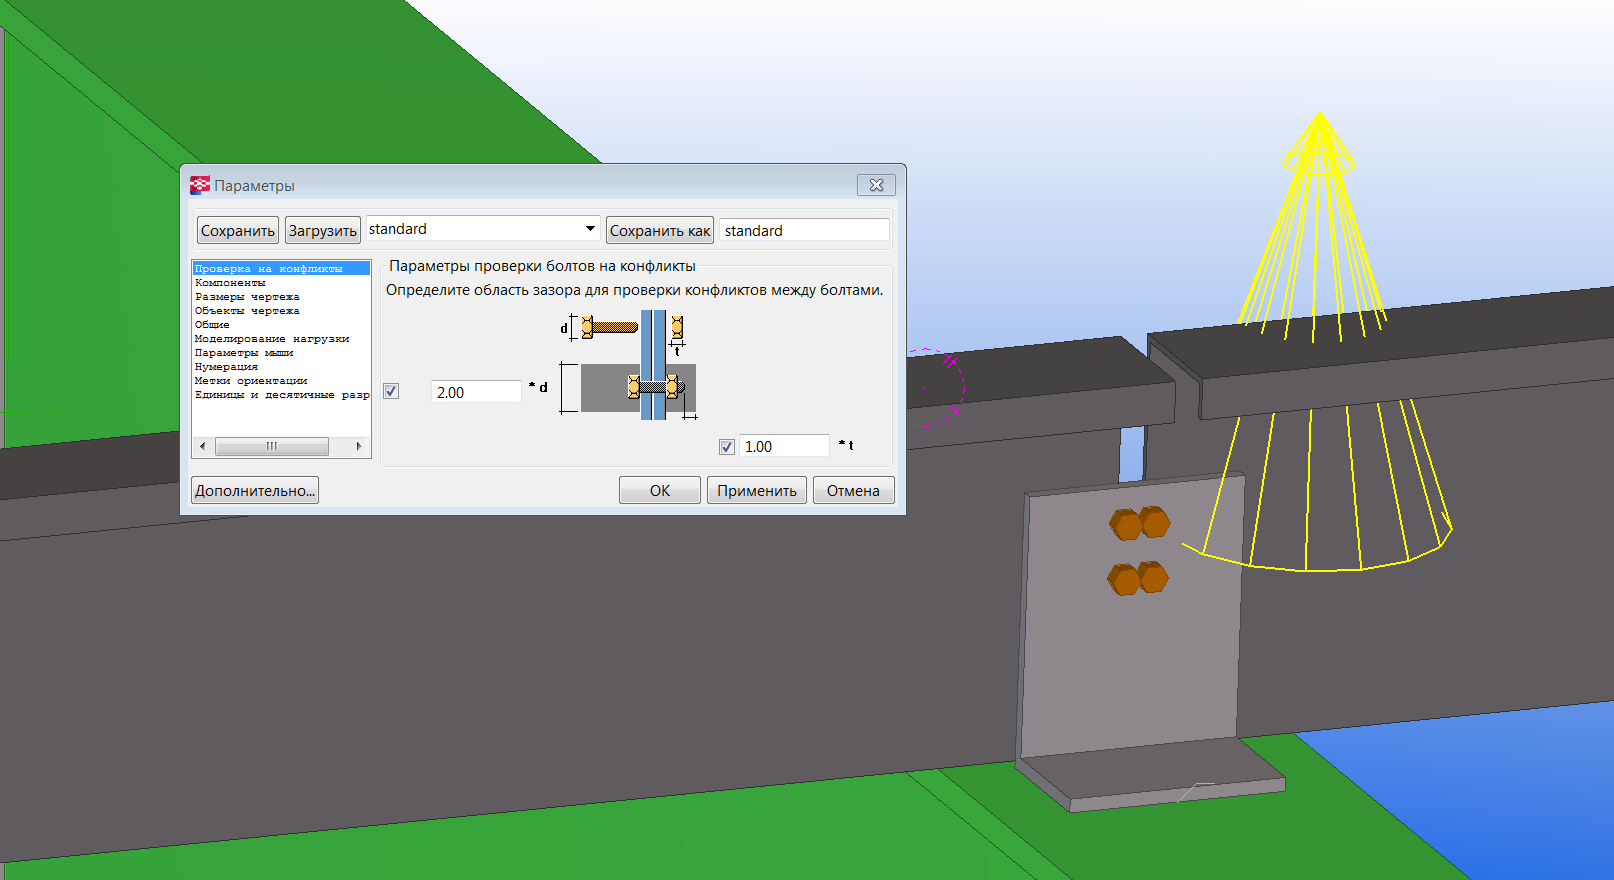Viewport: 1614px width, 880px height.
Task: Click the magenta dashed circle symbol
Action: [938, 388]
